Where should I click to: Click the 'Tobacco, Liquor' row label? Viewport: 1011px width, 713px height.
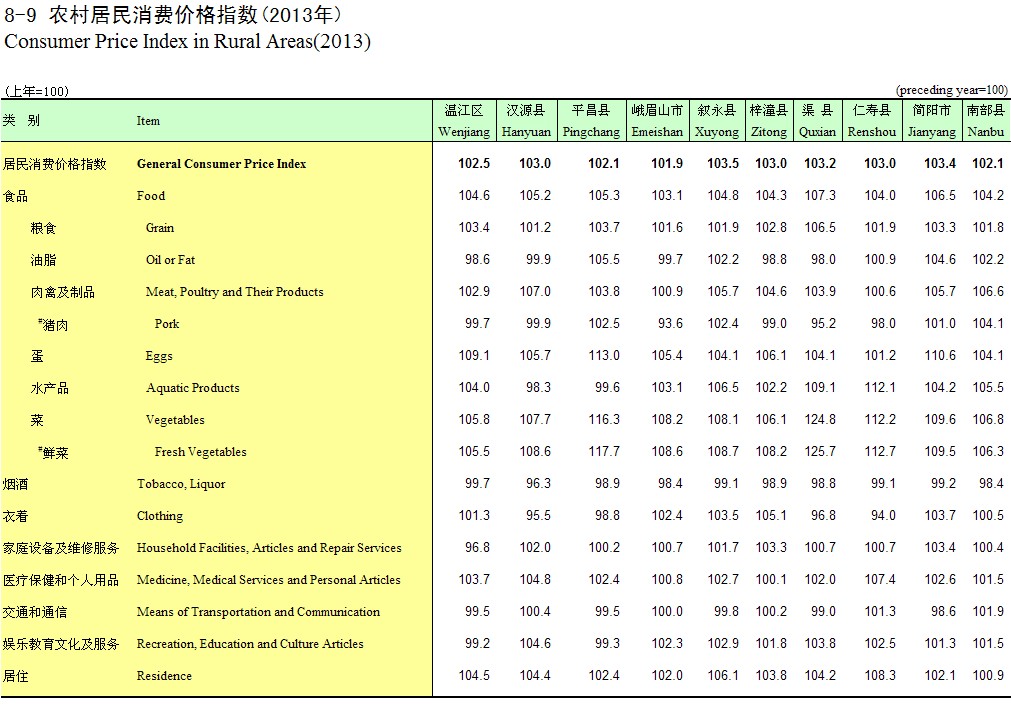181,484
